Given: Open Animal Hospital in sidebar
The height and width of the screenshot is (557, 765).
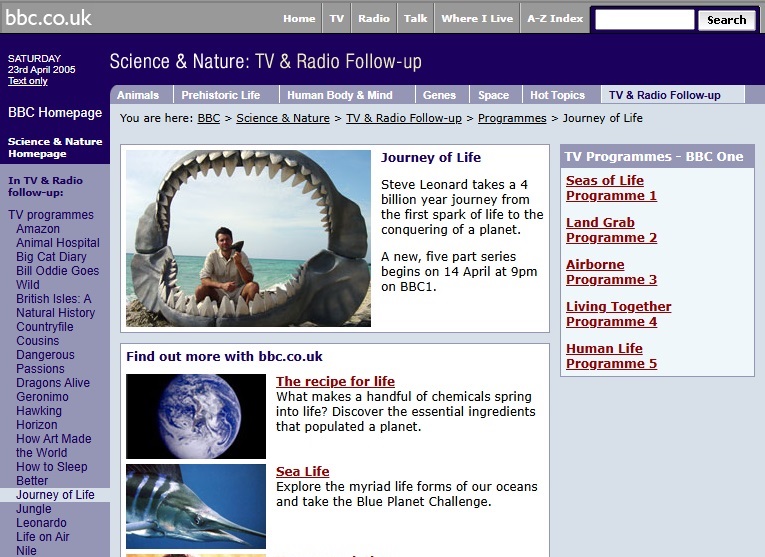Looking at the screenshot, I should [58, 243].
